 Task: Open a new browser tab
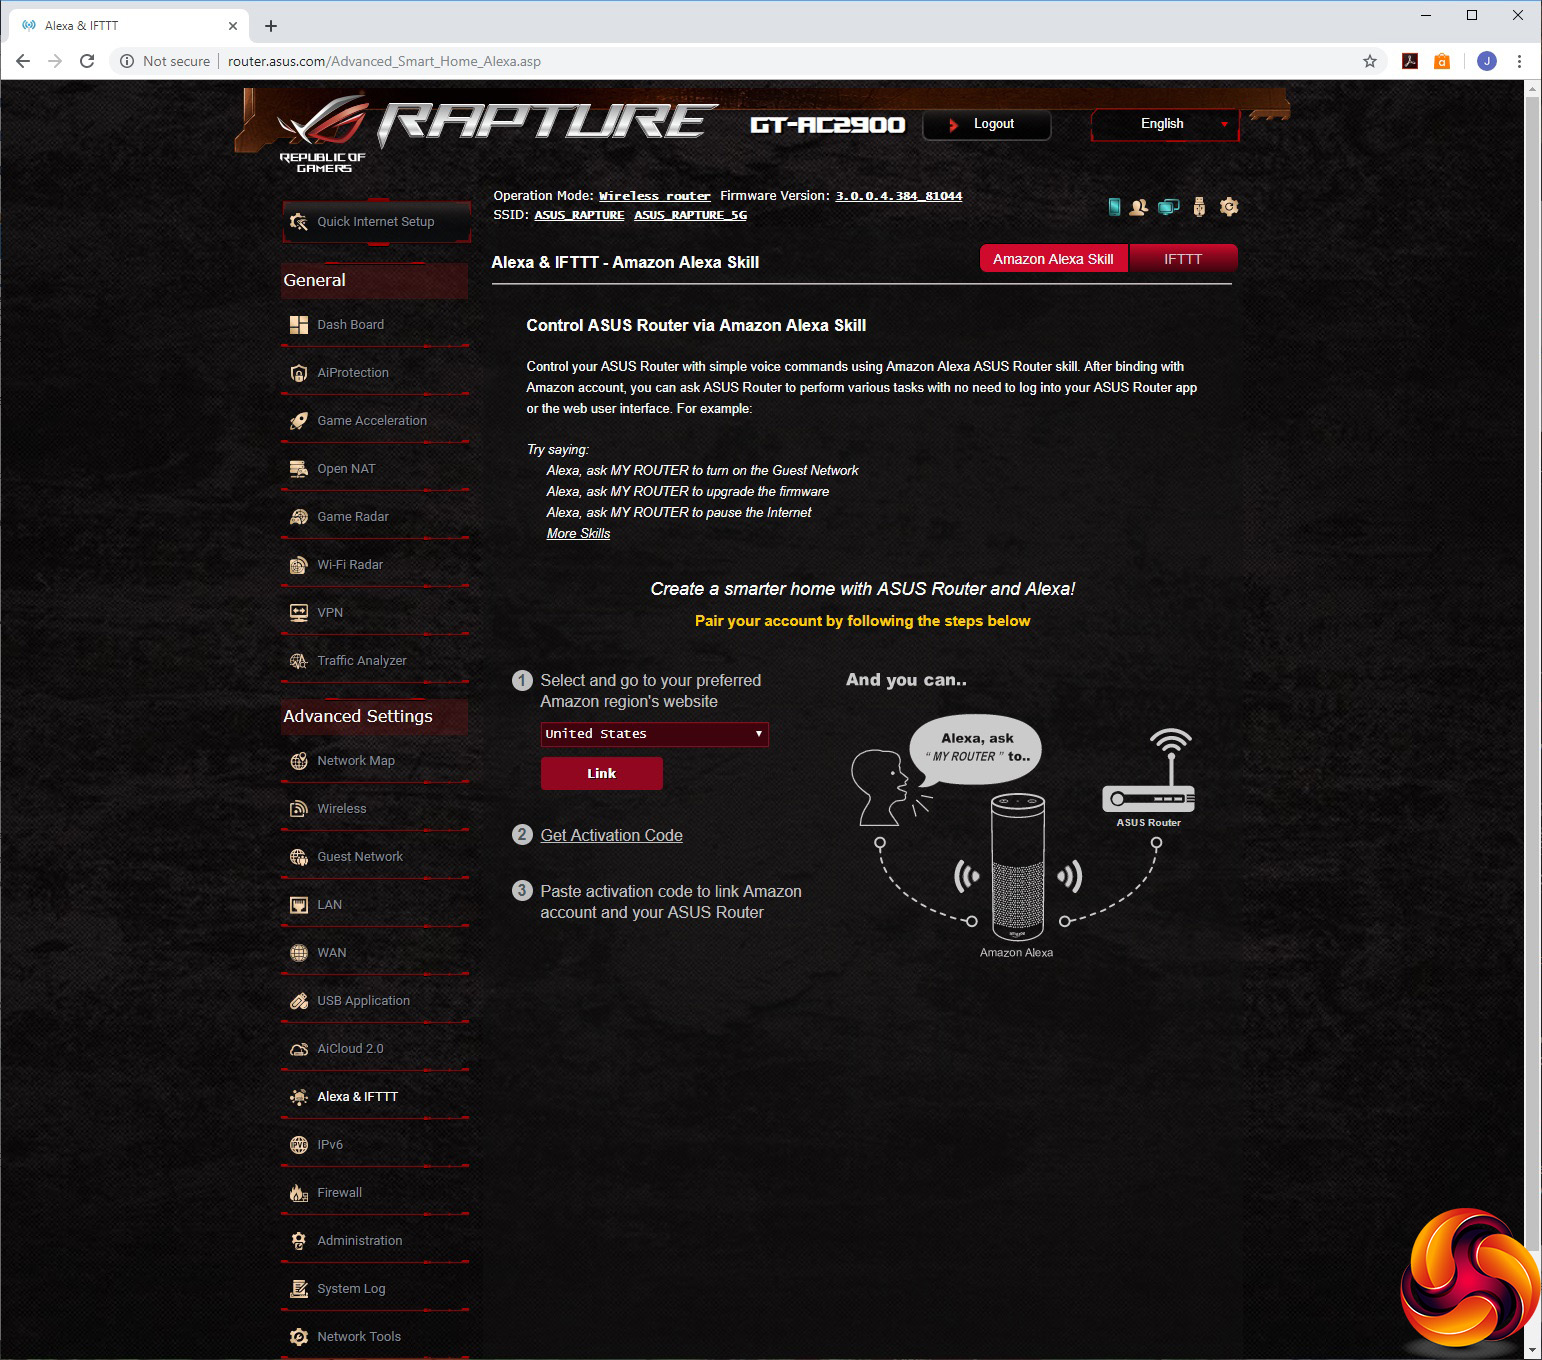(x=271, y=26)
